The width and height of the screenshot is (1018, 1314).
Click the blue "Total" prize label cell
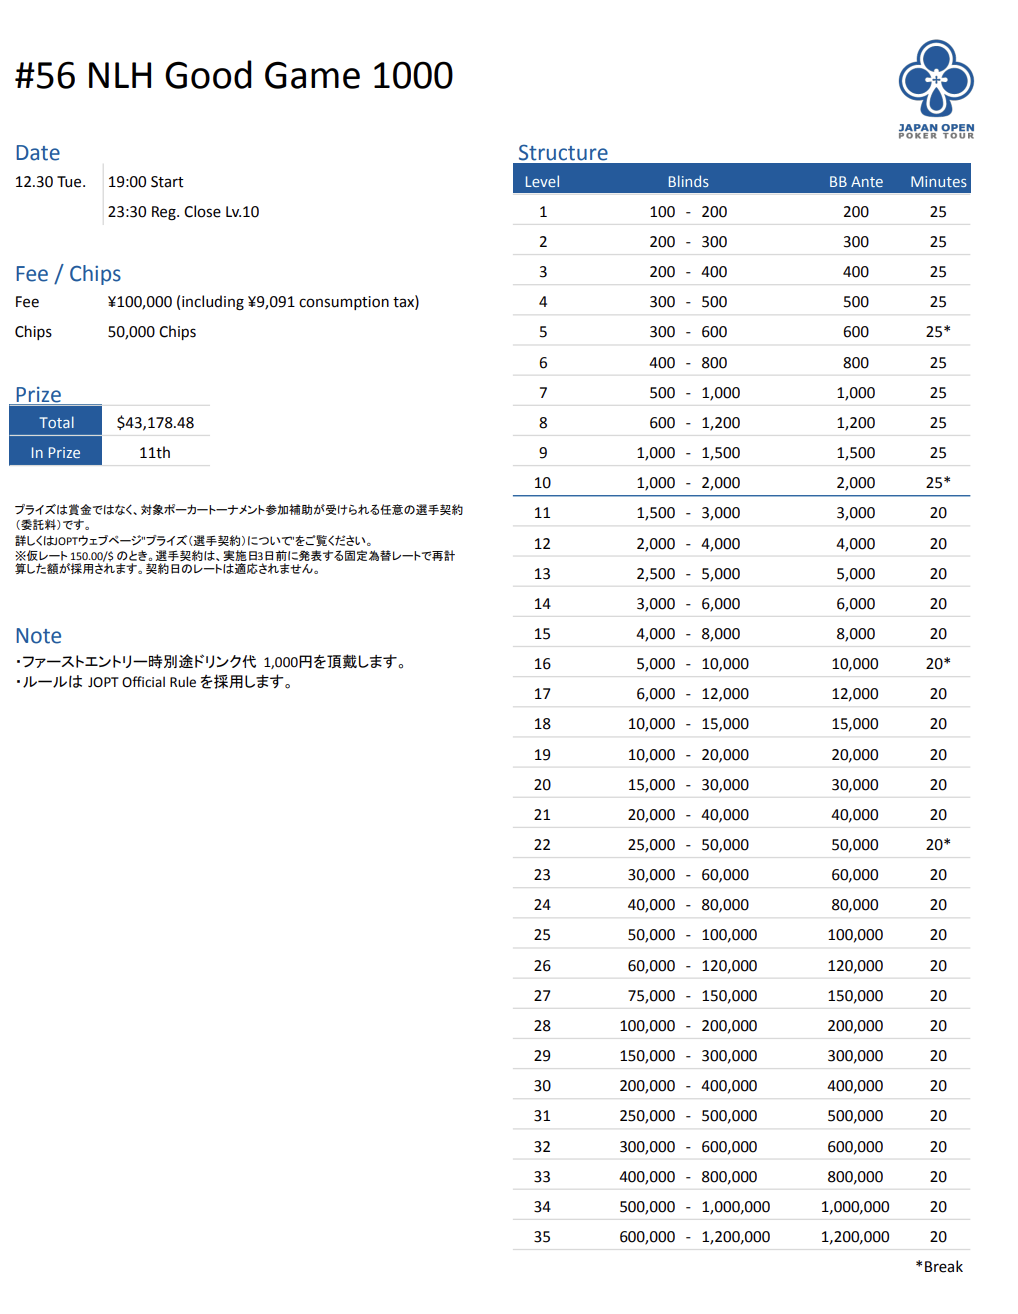tap(56, 422)
